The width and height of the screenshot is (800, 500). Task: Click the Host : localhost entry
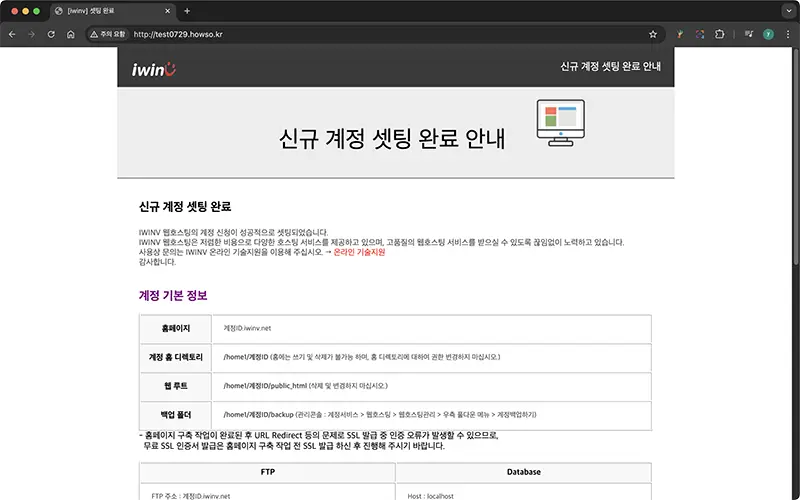[x=430, y=496]
